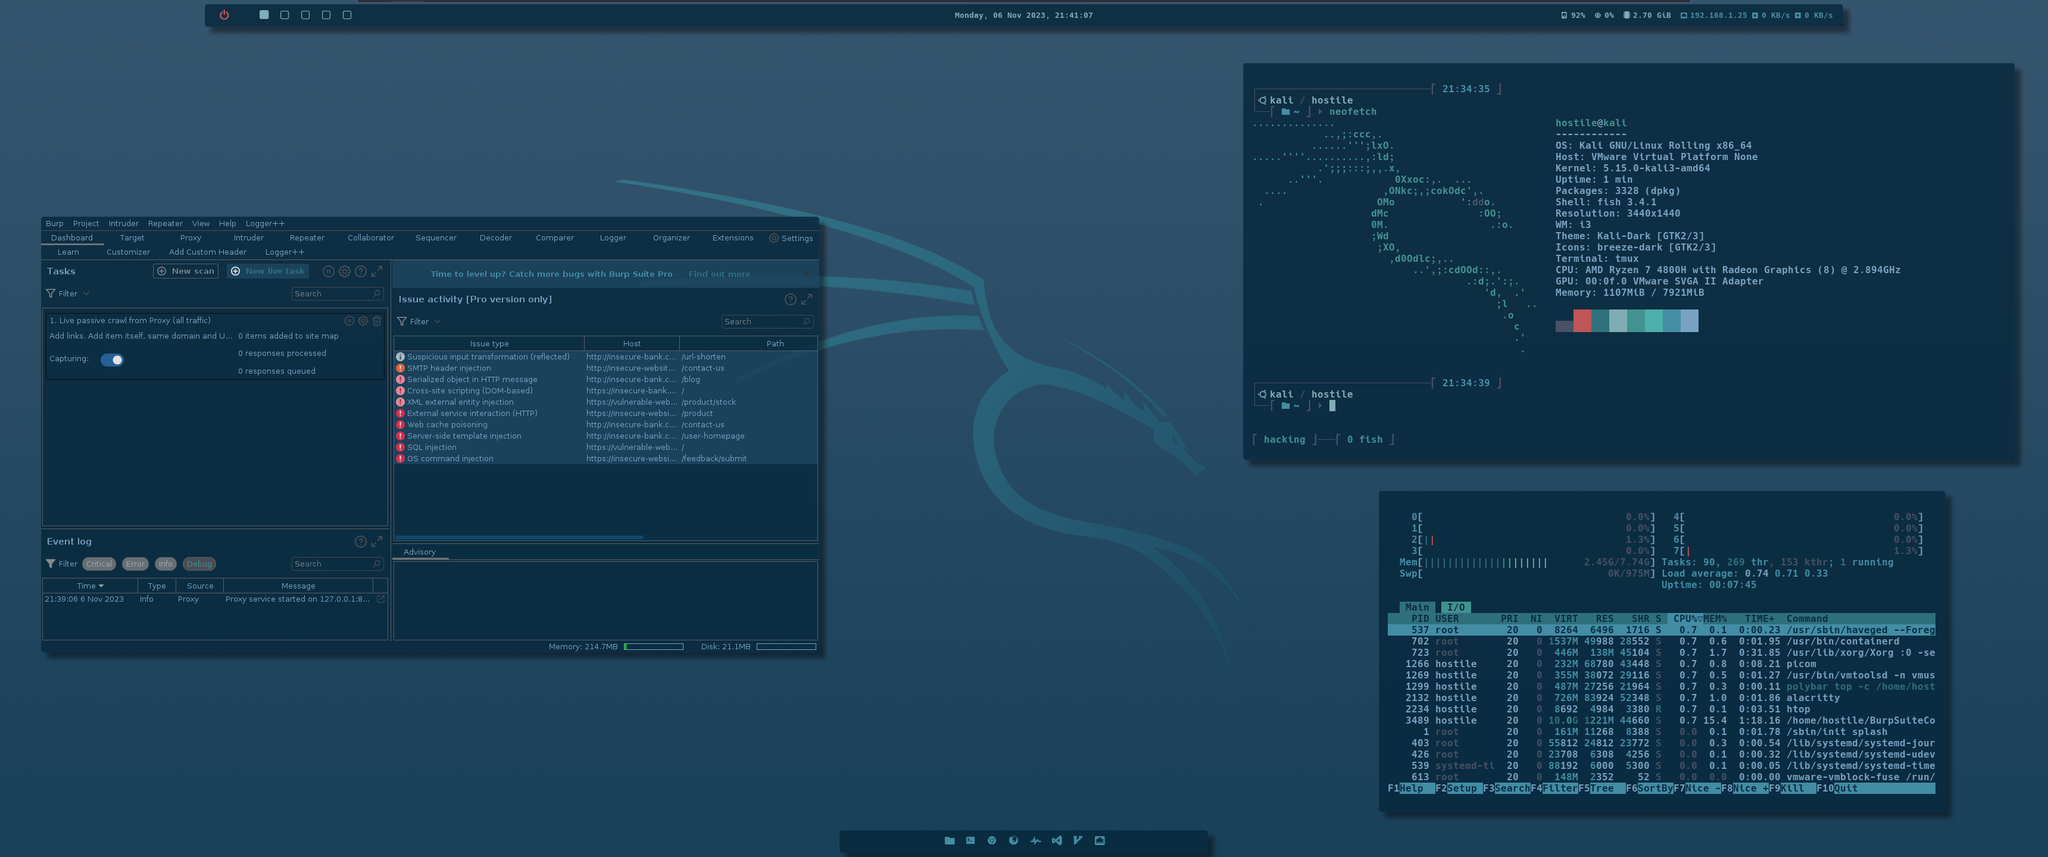
Task: Open the Logger++ menu in menu bar
Action: [265, 224]
